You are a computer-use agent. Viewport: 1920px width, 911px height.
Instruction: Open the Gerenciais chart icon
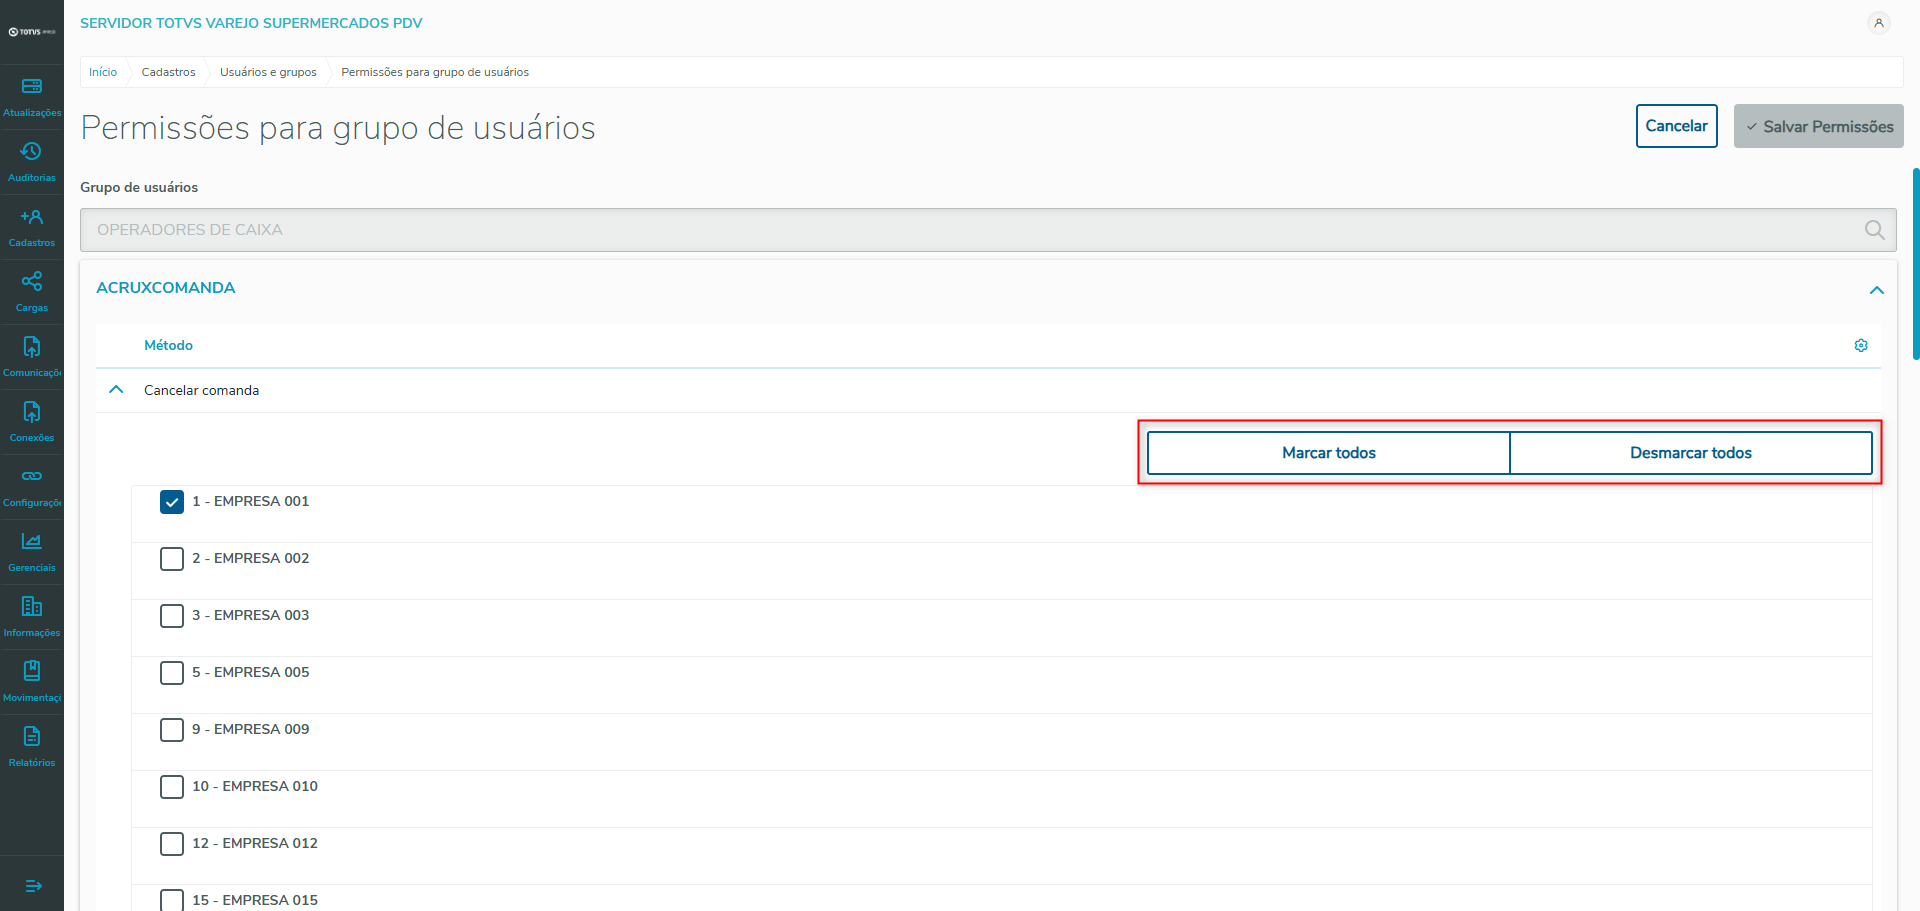pos(32,542)
